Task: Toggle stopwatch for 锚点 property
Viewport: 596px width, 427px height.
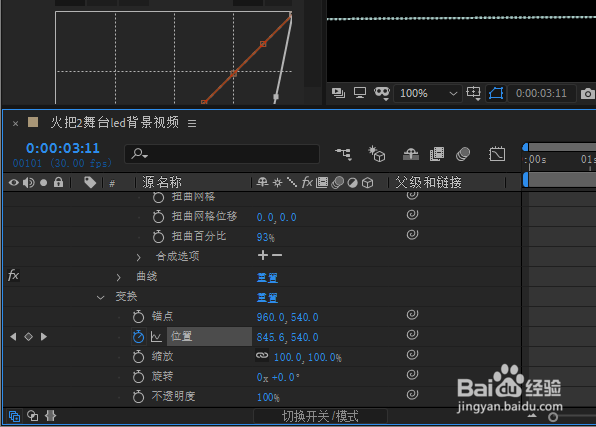Action: [x=138, y=316]
